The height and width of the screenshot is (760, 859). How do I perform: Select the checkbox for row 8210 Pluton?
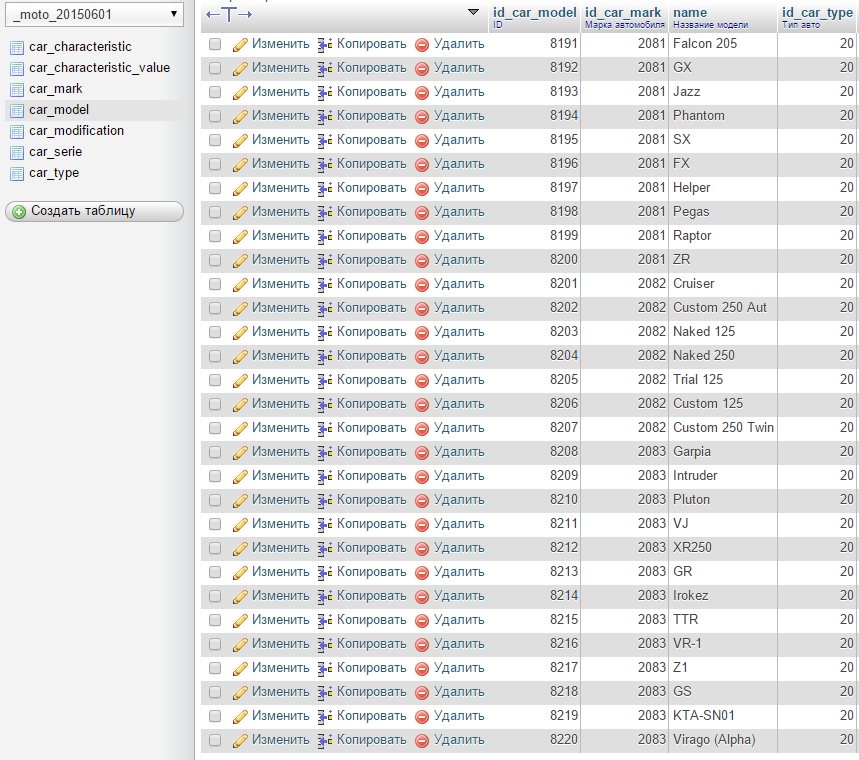click(215, 500)
